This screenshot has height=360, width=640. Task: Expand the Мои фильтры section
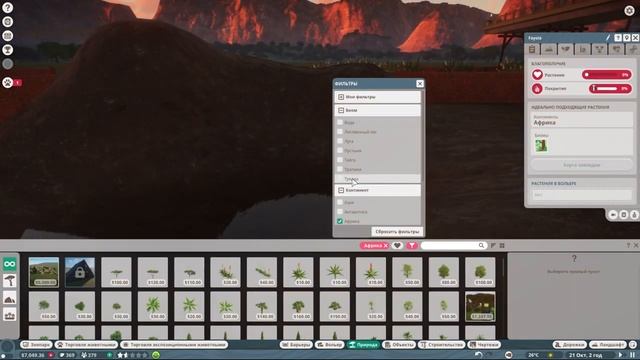(378, 97)
